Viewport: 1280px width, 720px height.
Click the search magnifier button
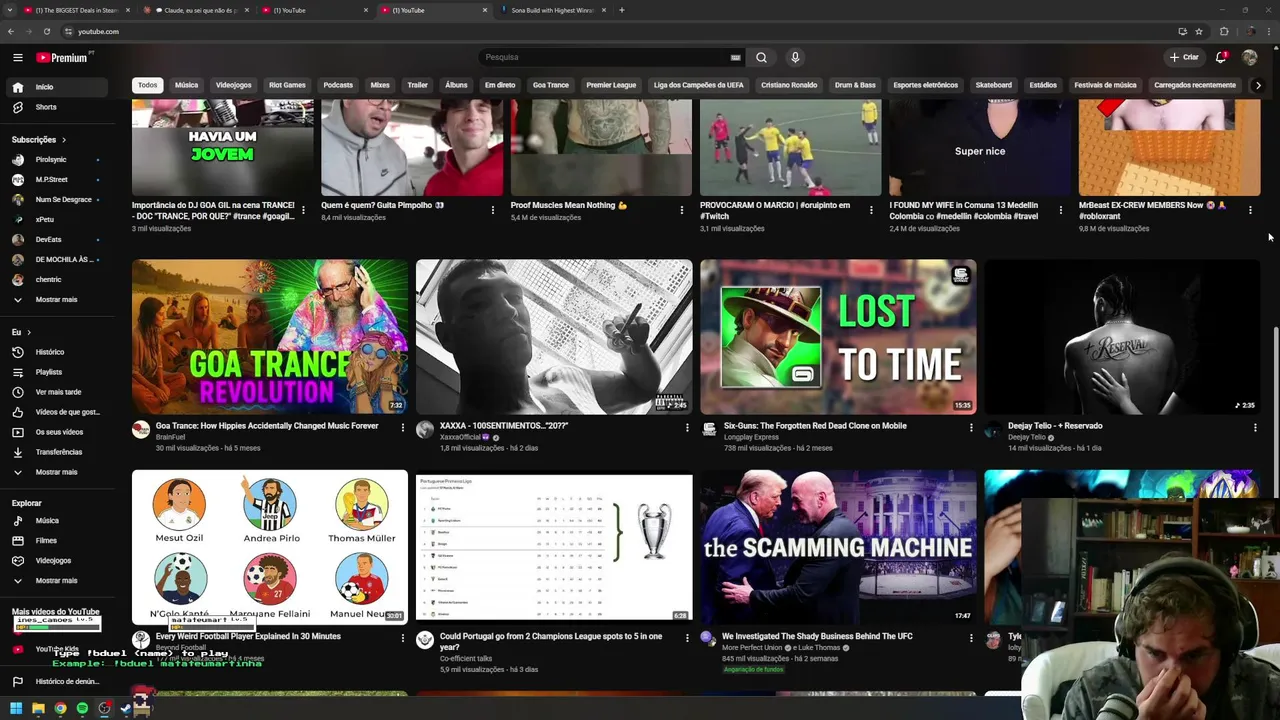tap(761, 57)
